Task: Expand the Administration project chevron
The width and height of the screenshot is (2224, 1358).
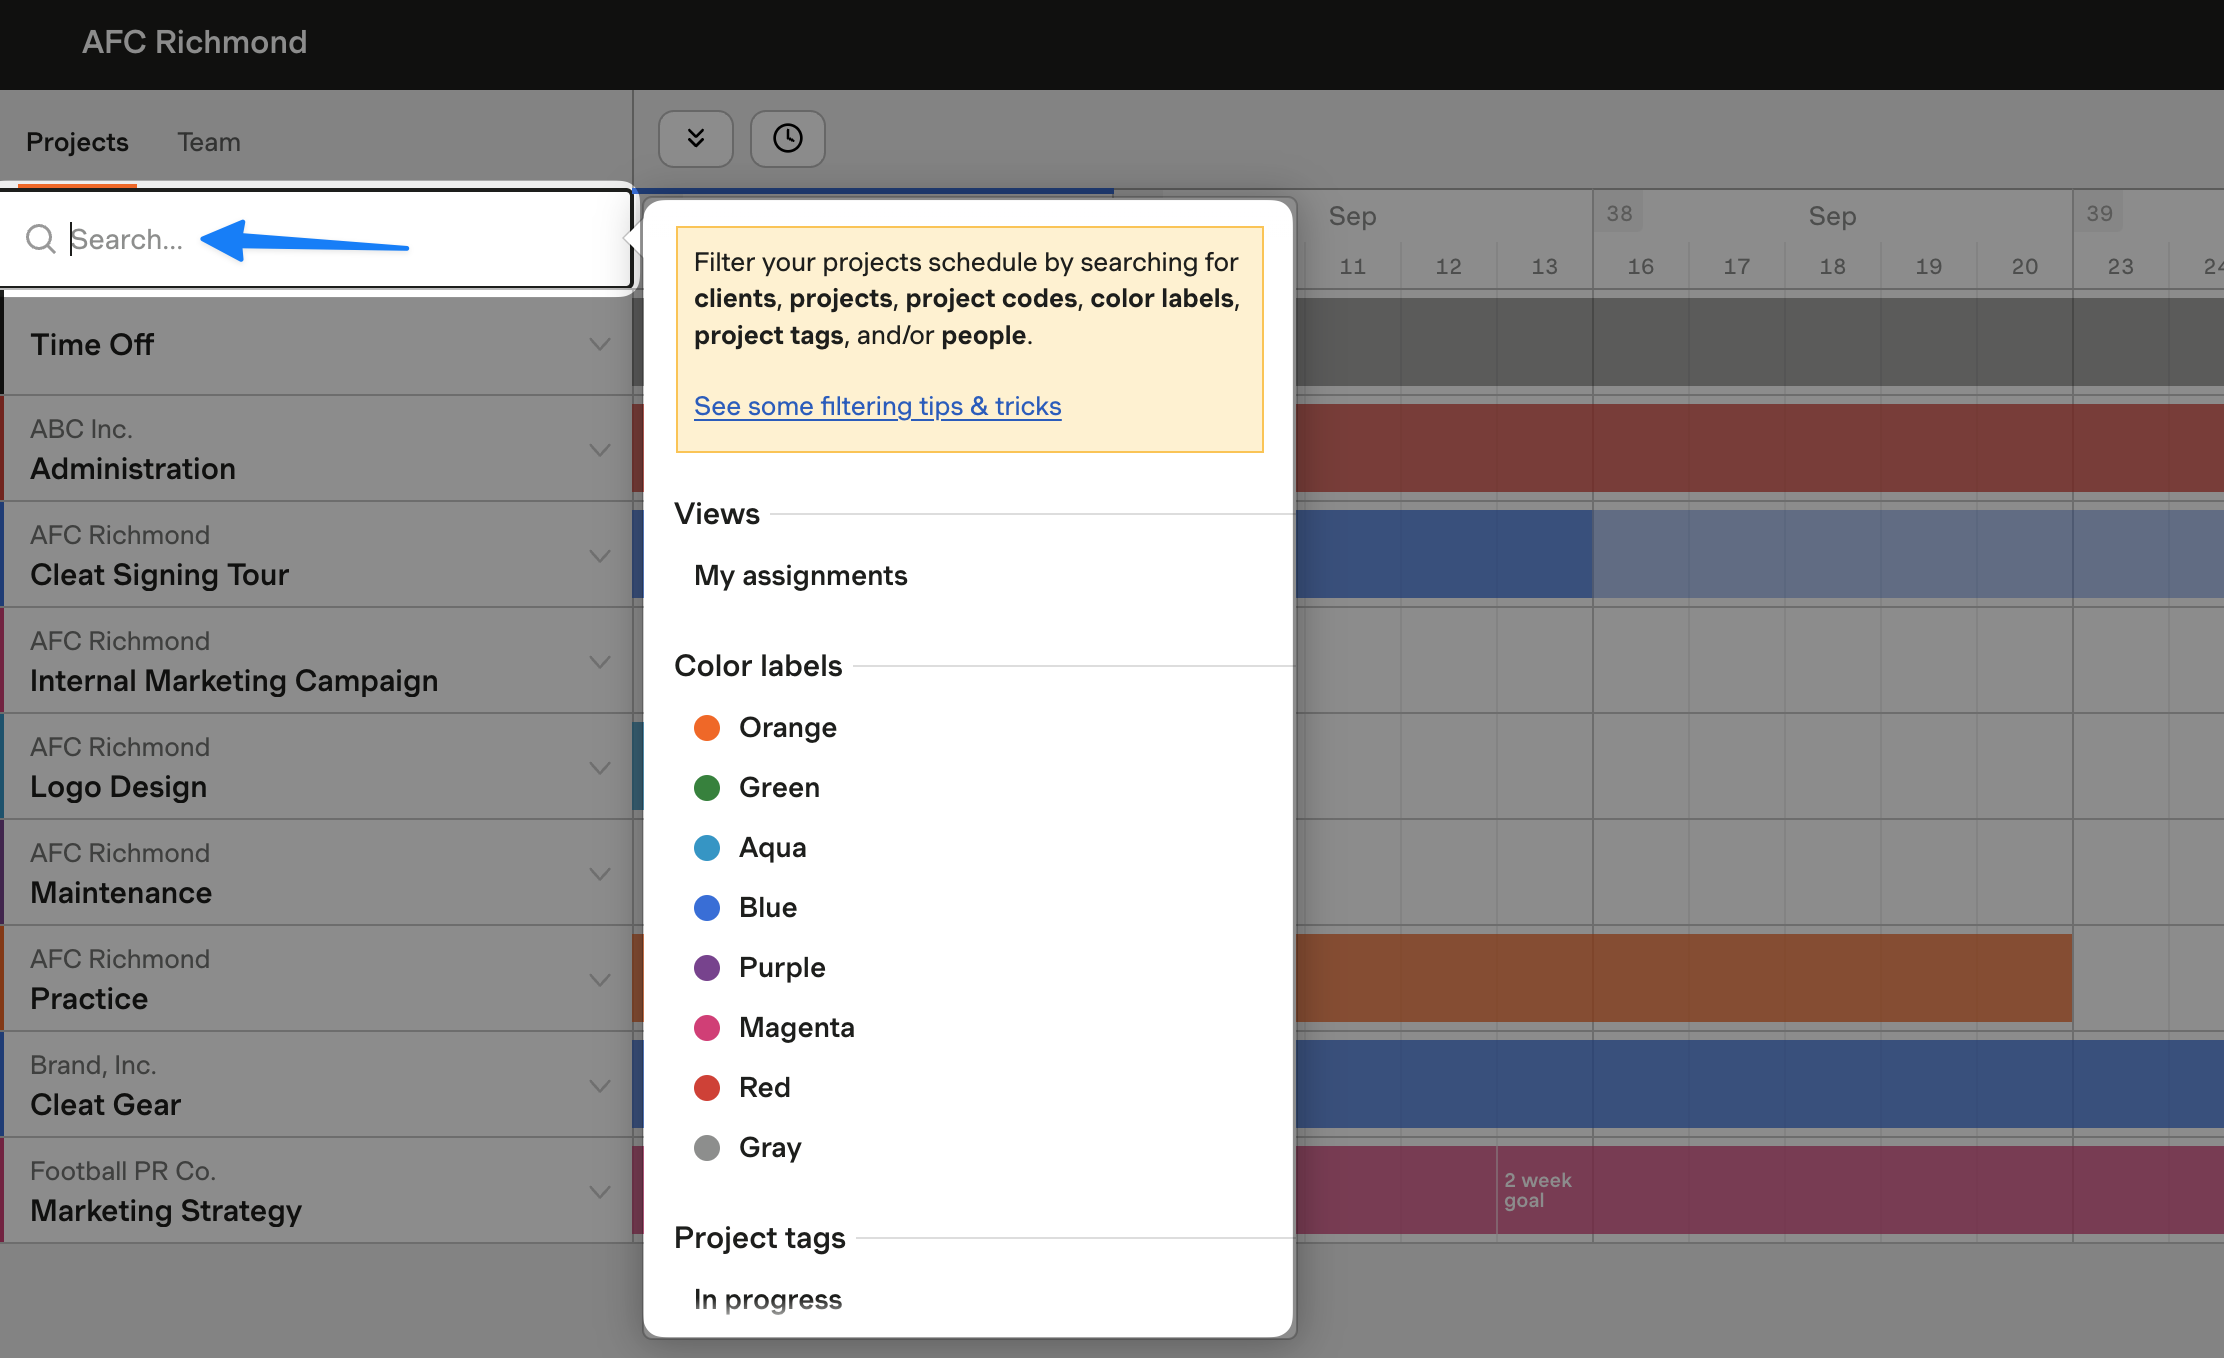Action: pos(600,450)
